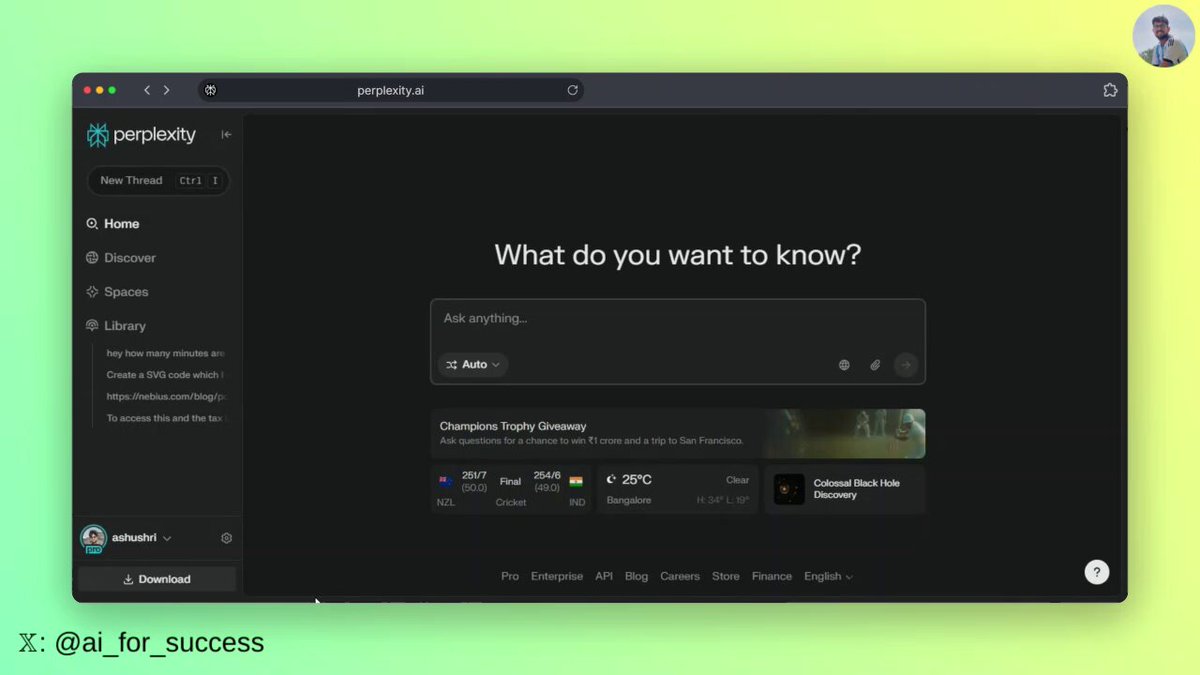Open the English language dropdown
1200x675 pixels.
(828, 576)
